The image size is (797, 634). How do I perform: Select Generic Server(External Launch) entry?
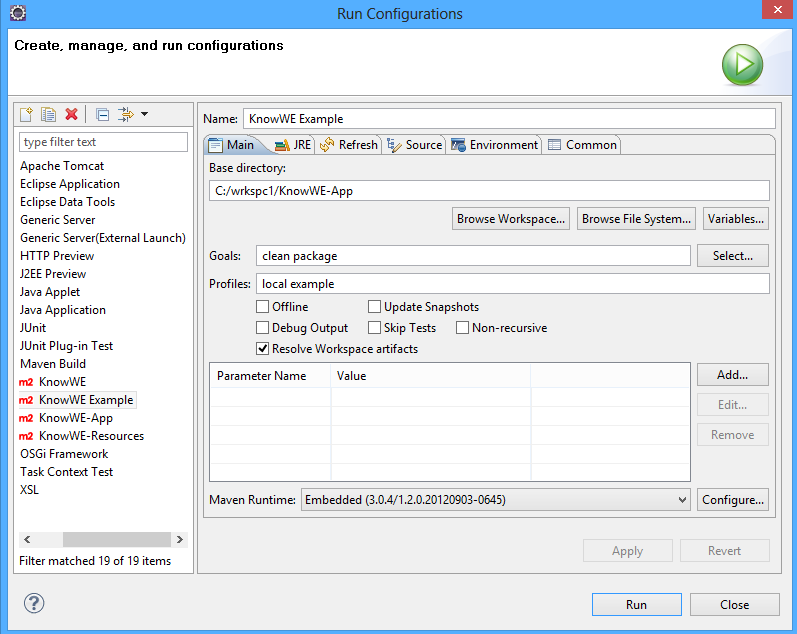[103, 238]
